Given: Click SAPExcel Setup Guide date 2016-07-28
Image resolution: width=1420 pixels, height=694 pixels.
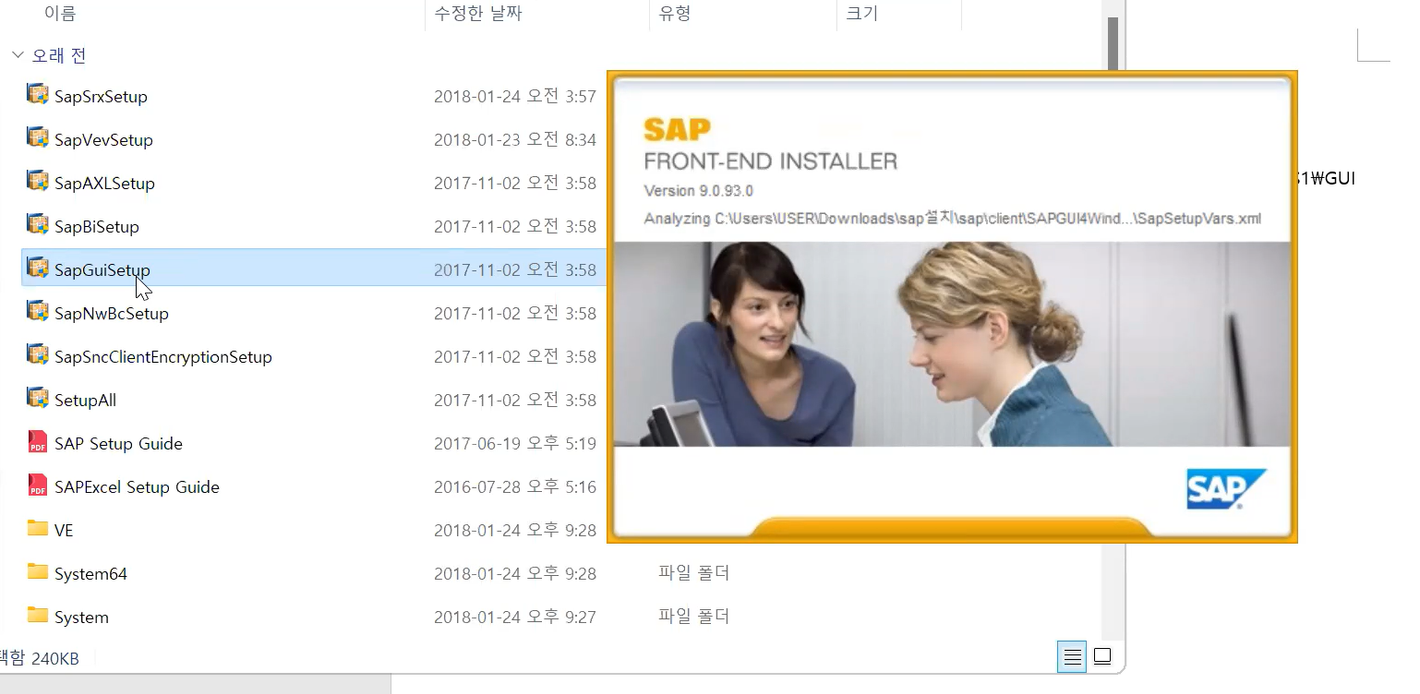Looking at the screenshot, I should [x=515, y=487].
